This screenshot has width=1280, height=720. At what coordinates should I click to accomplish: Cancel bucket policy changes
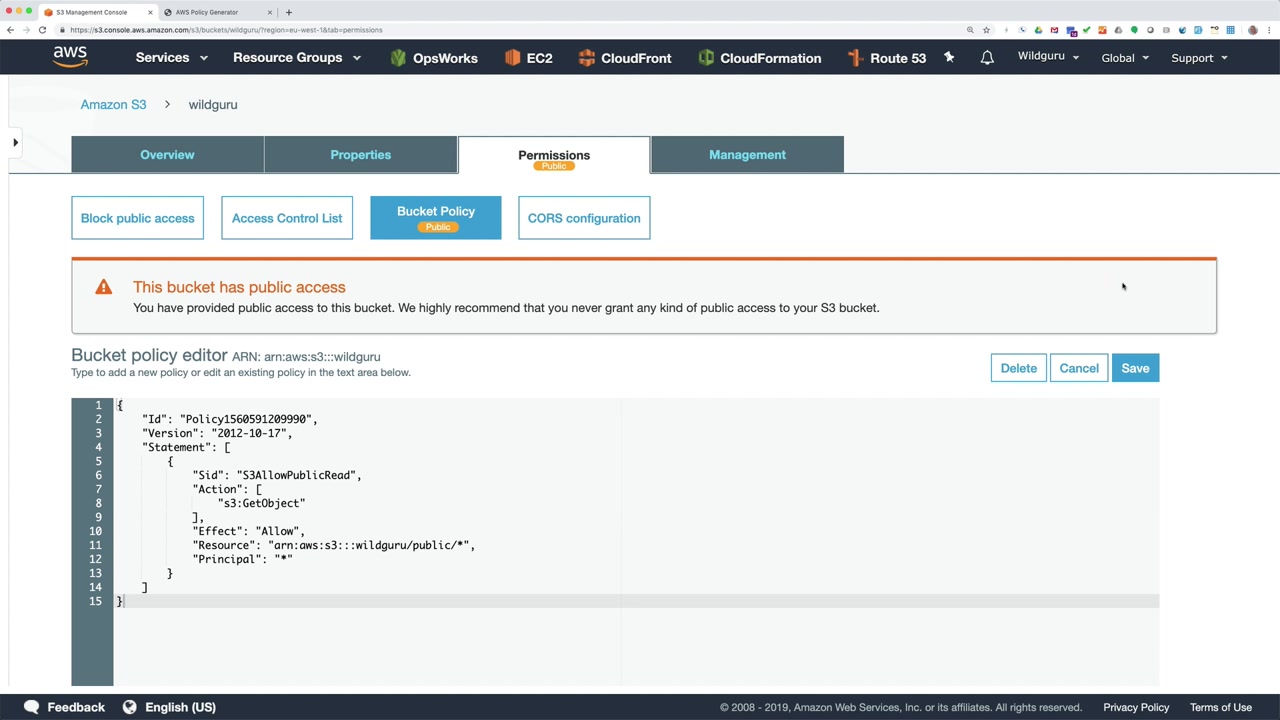[x=1079, y=368]
